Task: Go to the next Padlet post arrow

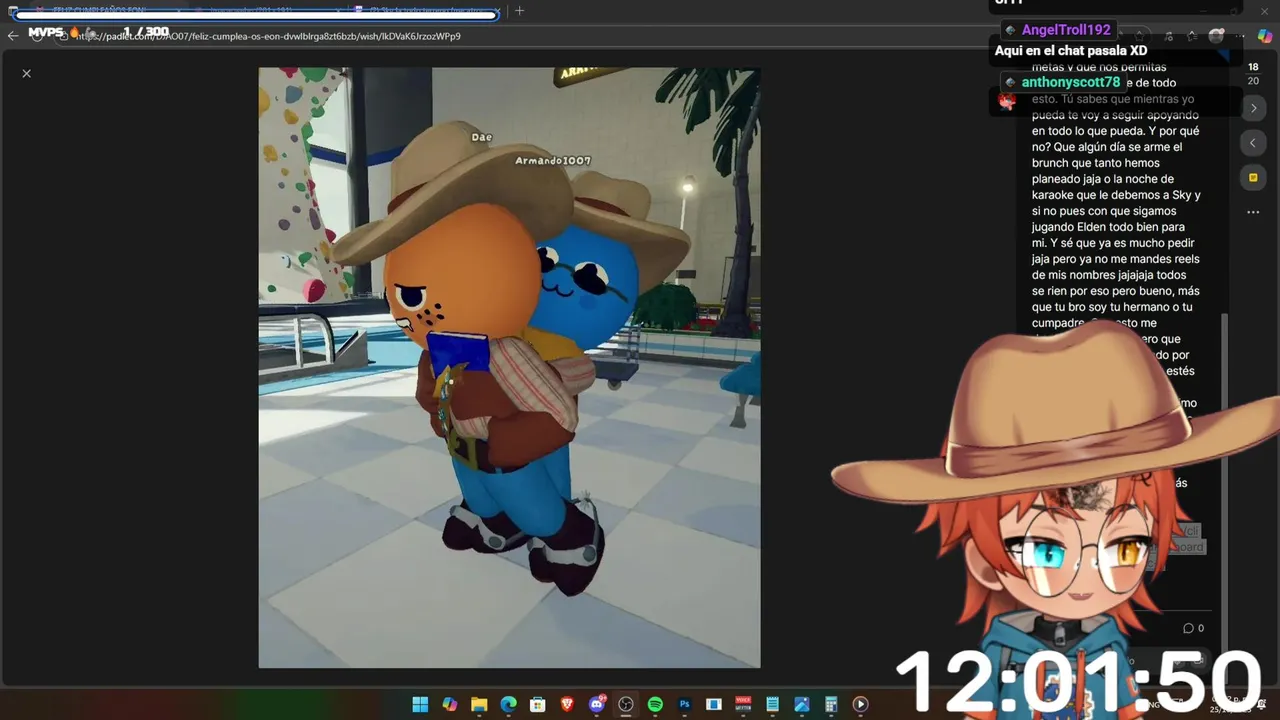Action: click(x=1253, y=108)
